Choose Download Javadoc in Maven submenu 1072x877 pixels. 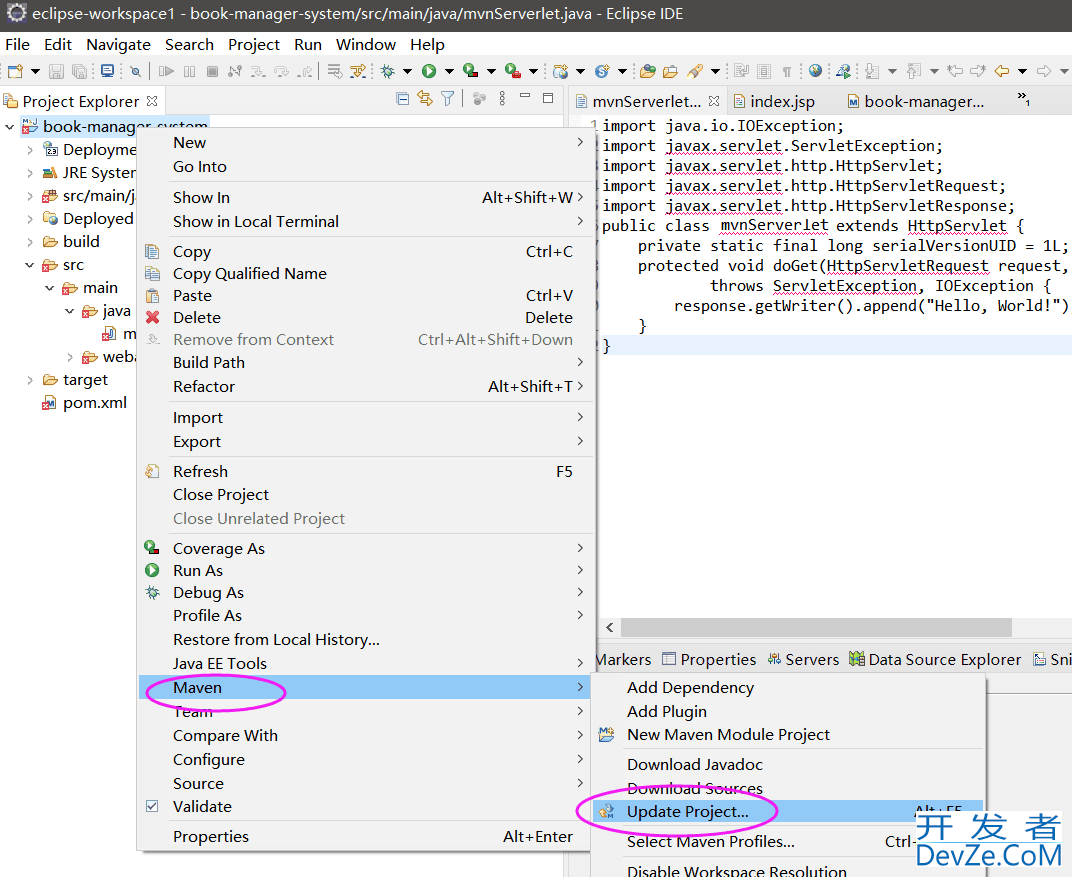tap(788, 765)
